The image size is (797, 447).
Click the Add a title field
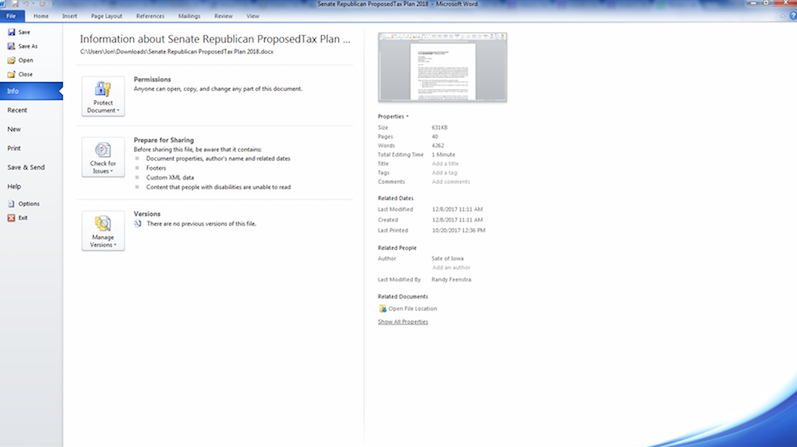pos(445,164)
